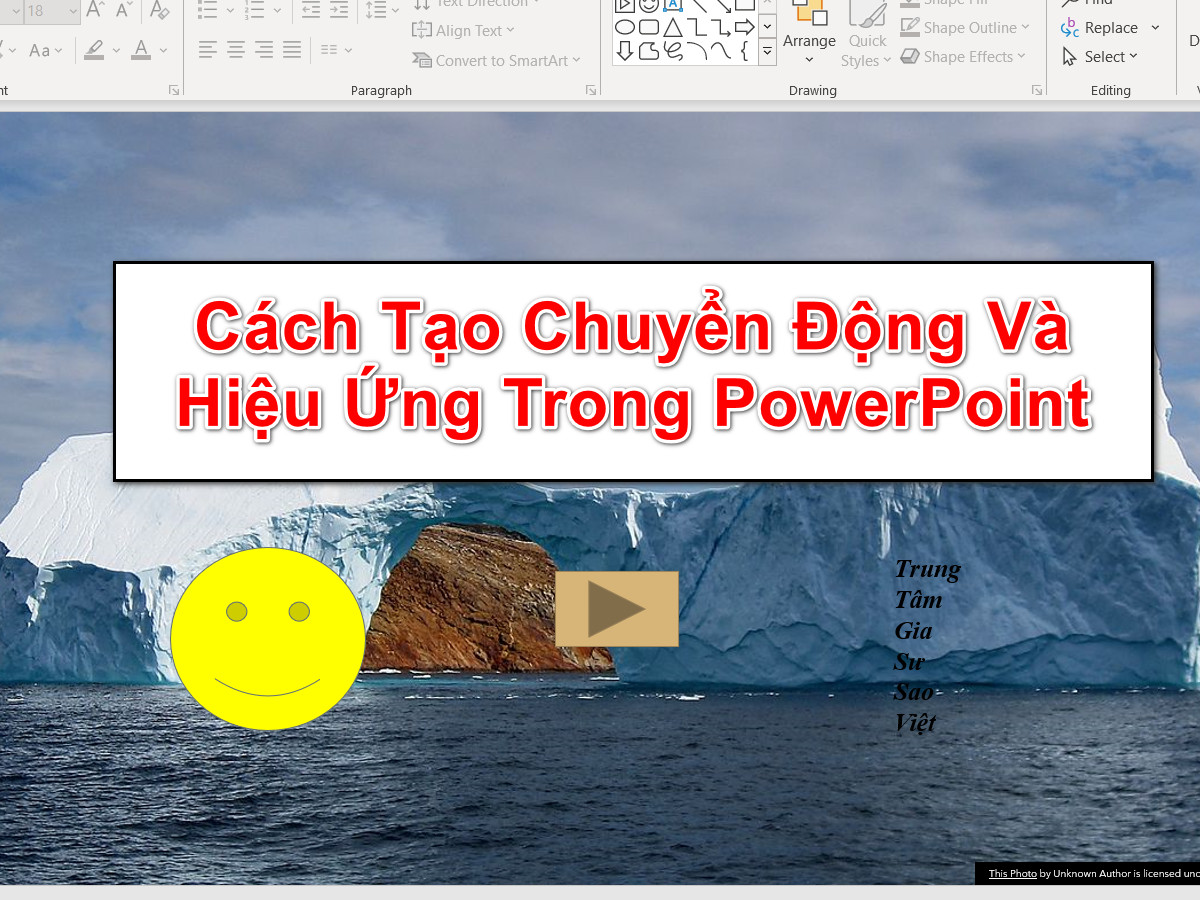Select the Rounded Rectangle shape

pyautogui.click(x=648, y=27)
